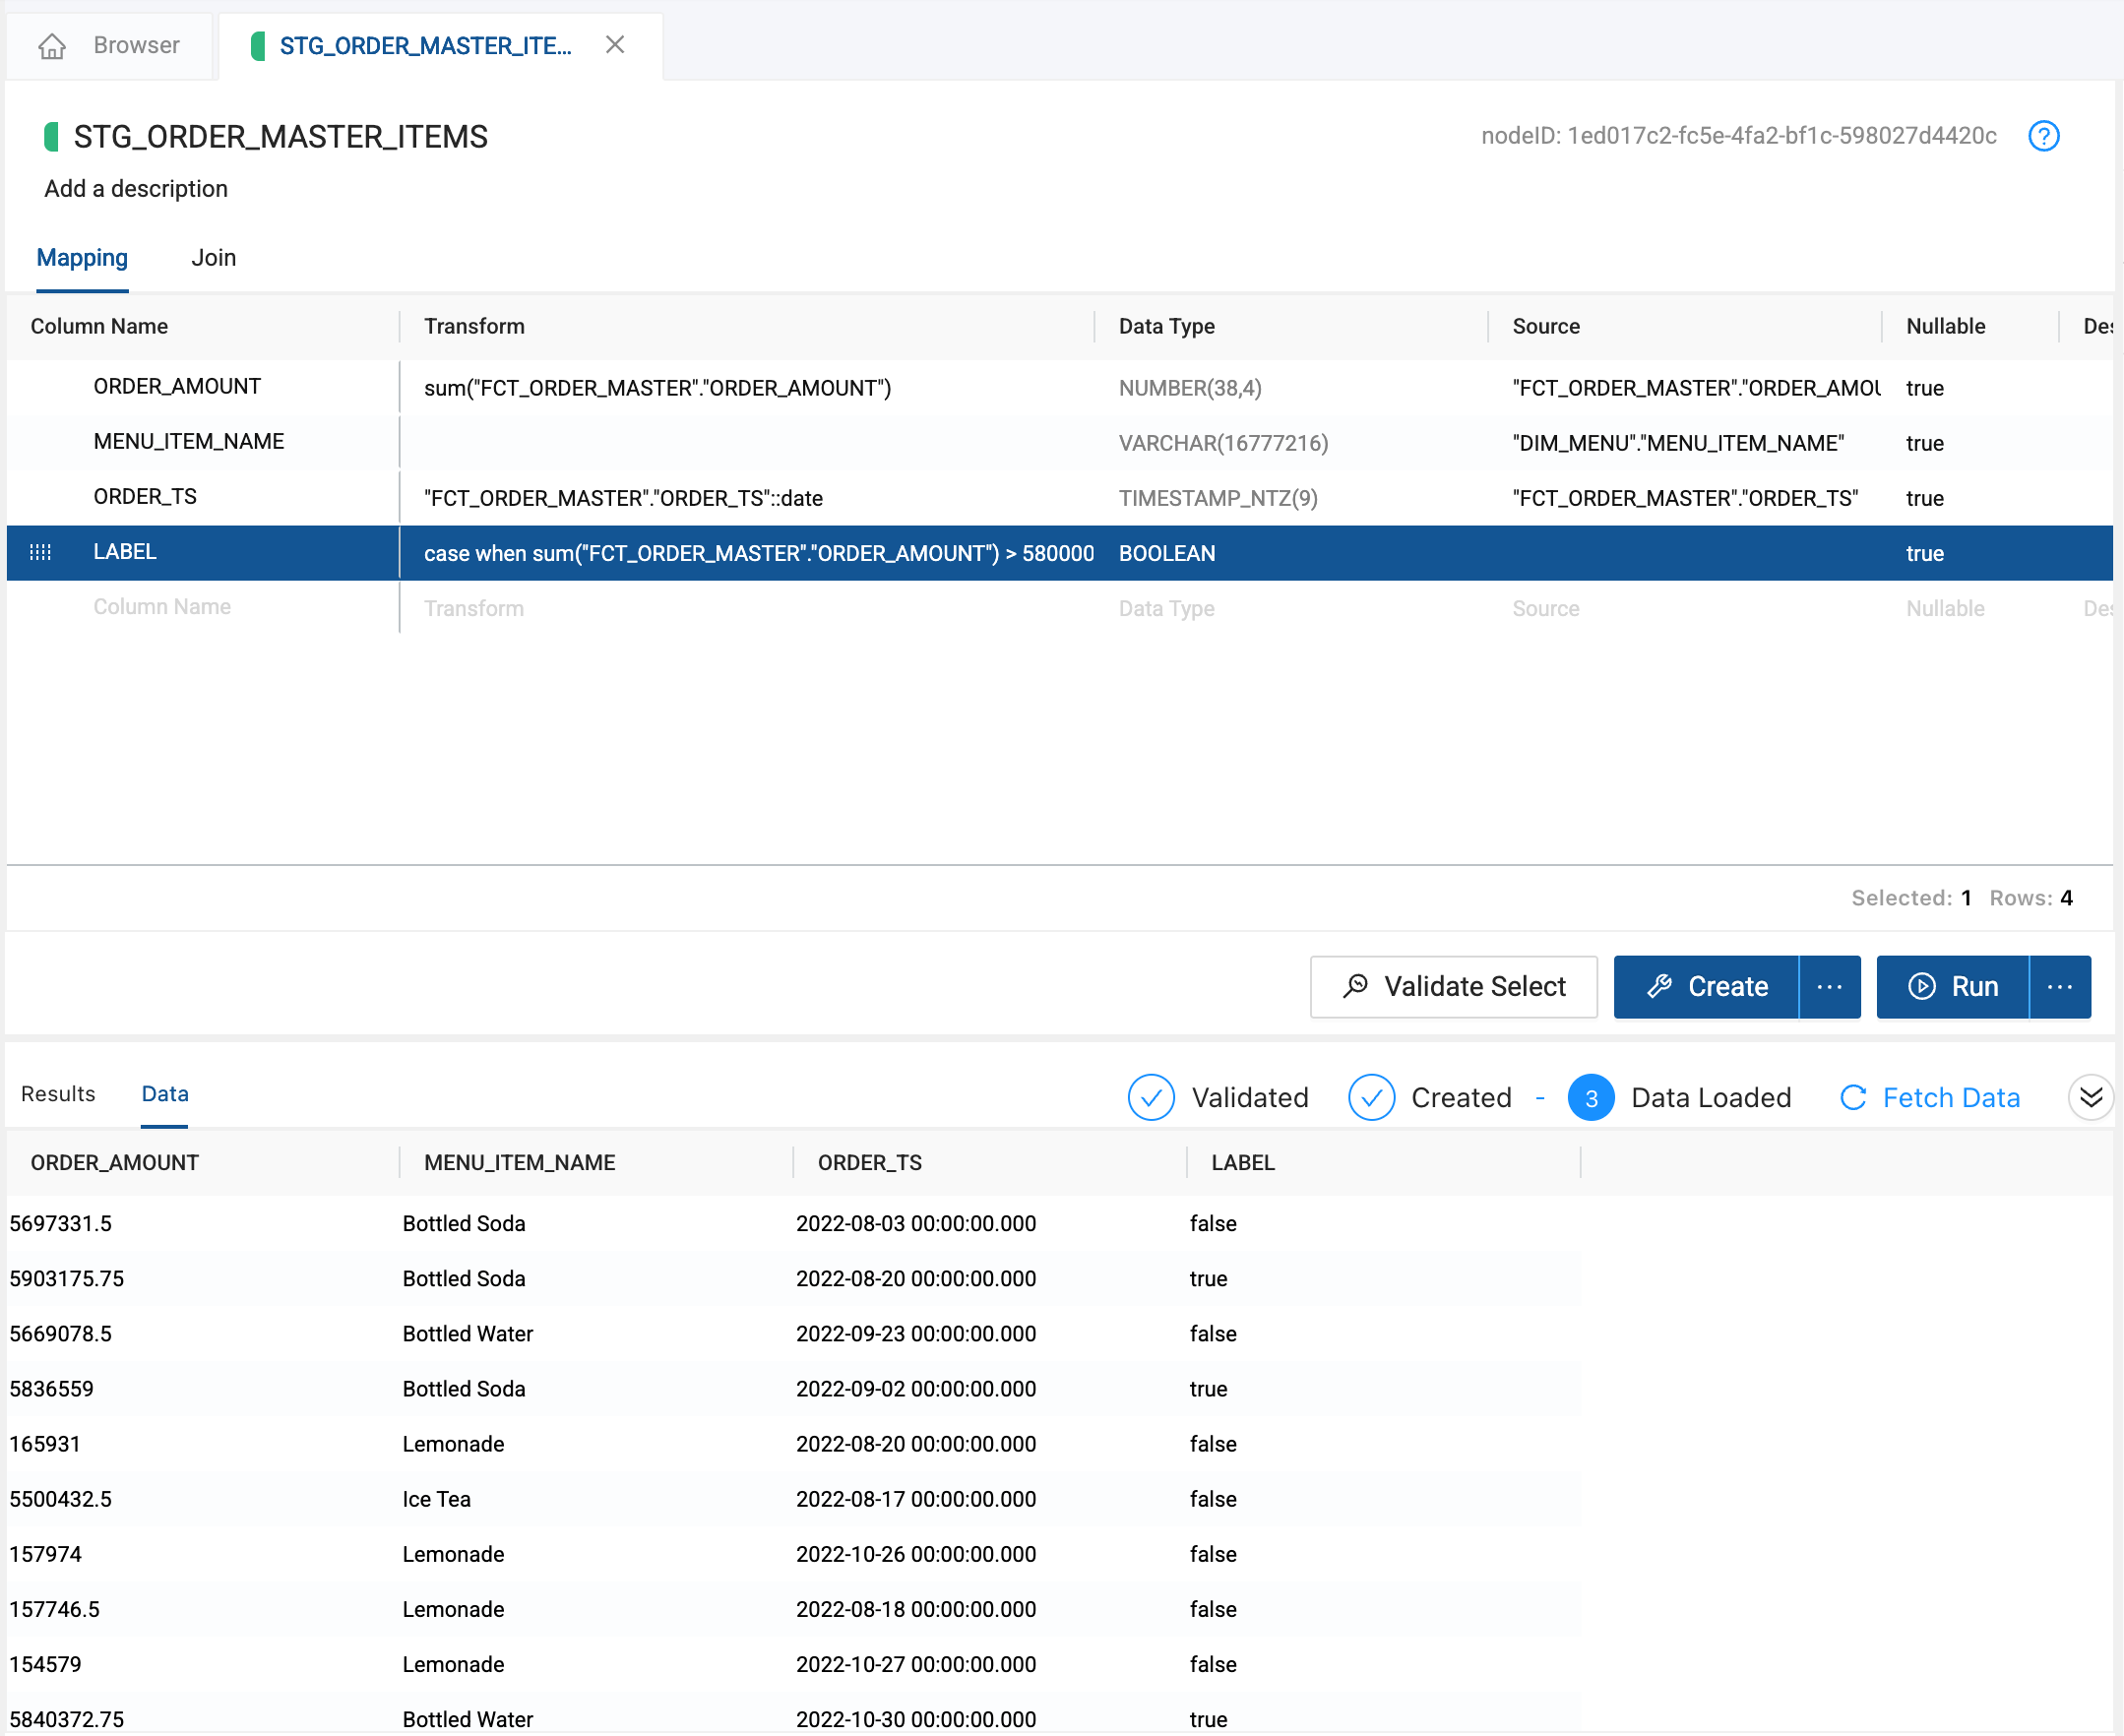Click the green node icon in the tab

click(258, 46)
